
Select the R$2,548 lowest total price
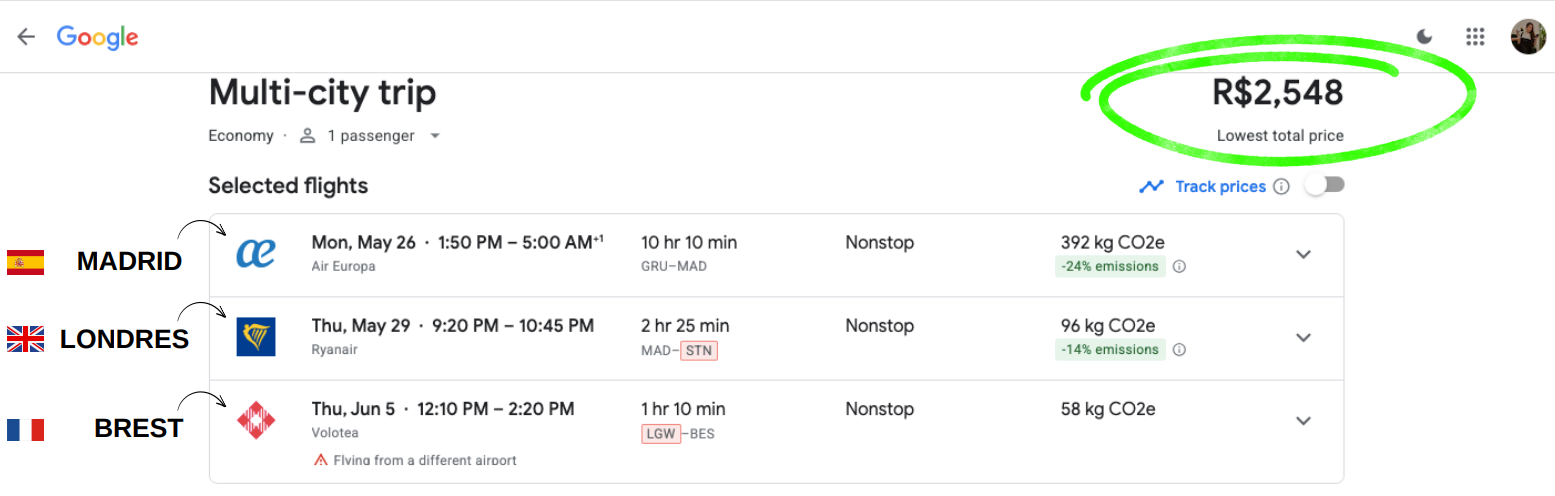click(1278, 93)
